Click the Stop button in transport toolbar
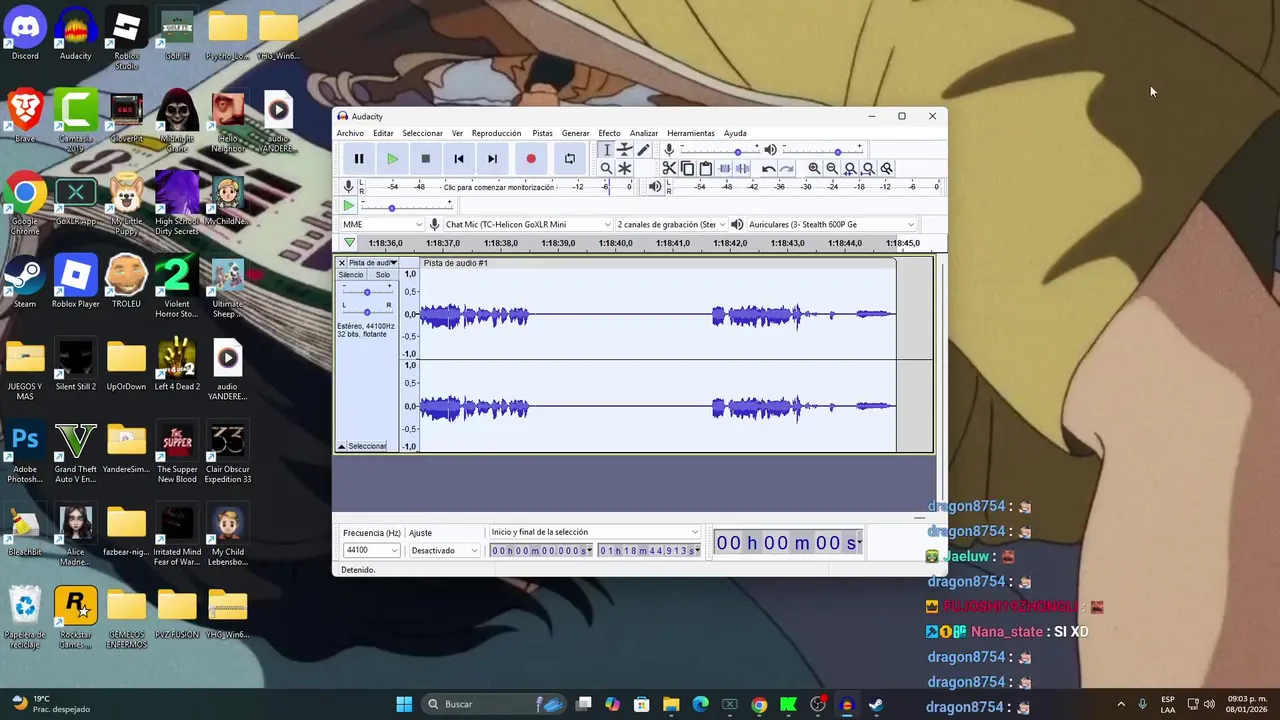The height and width of the screenshot is (720, 1280). tap(425, 158)
